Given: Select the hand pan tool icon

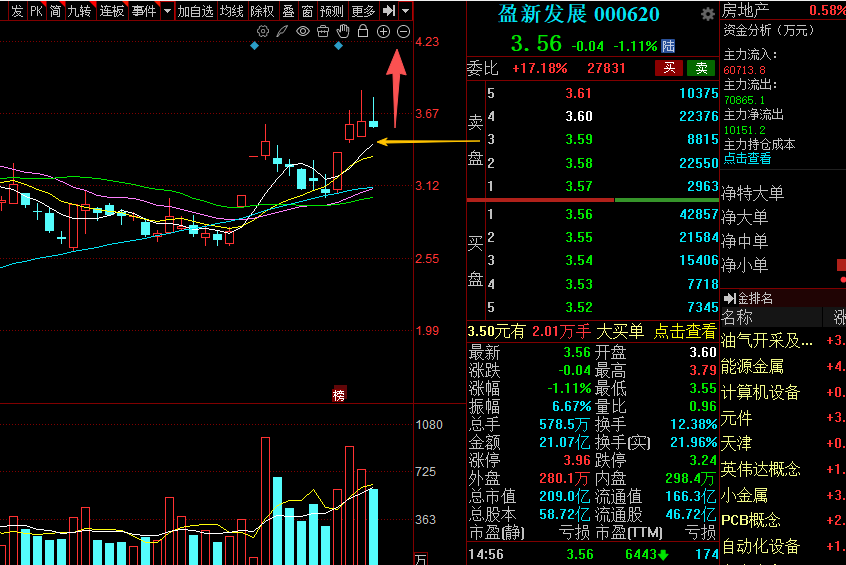Looking at the screenshot, I should point(343,31).
